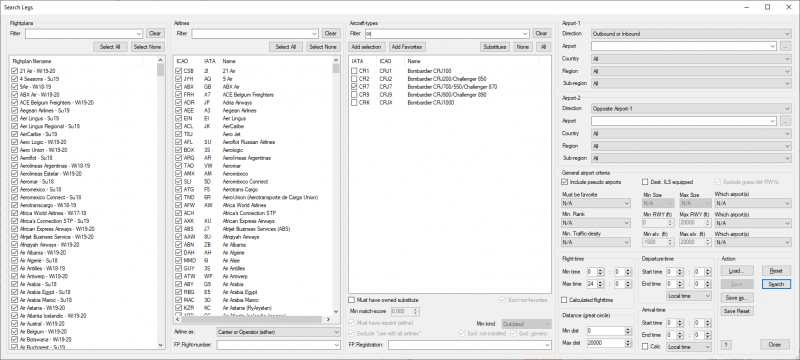
Task: Click the Airport-1 browse ellipsis button
Action: 786,46
